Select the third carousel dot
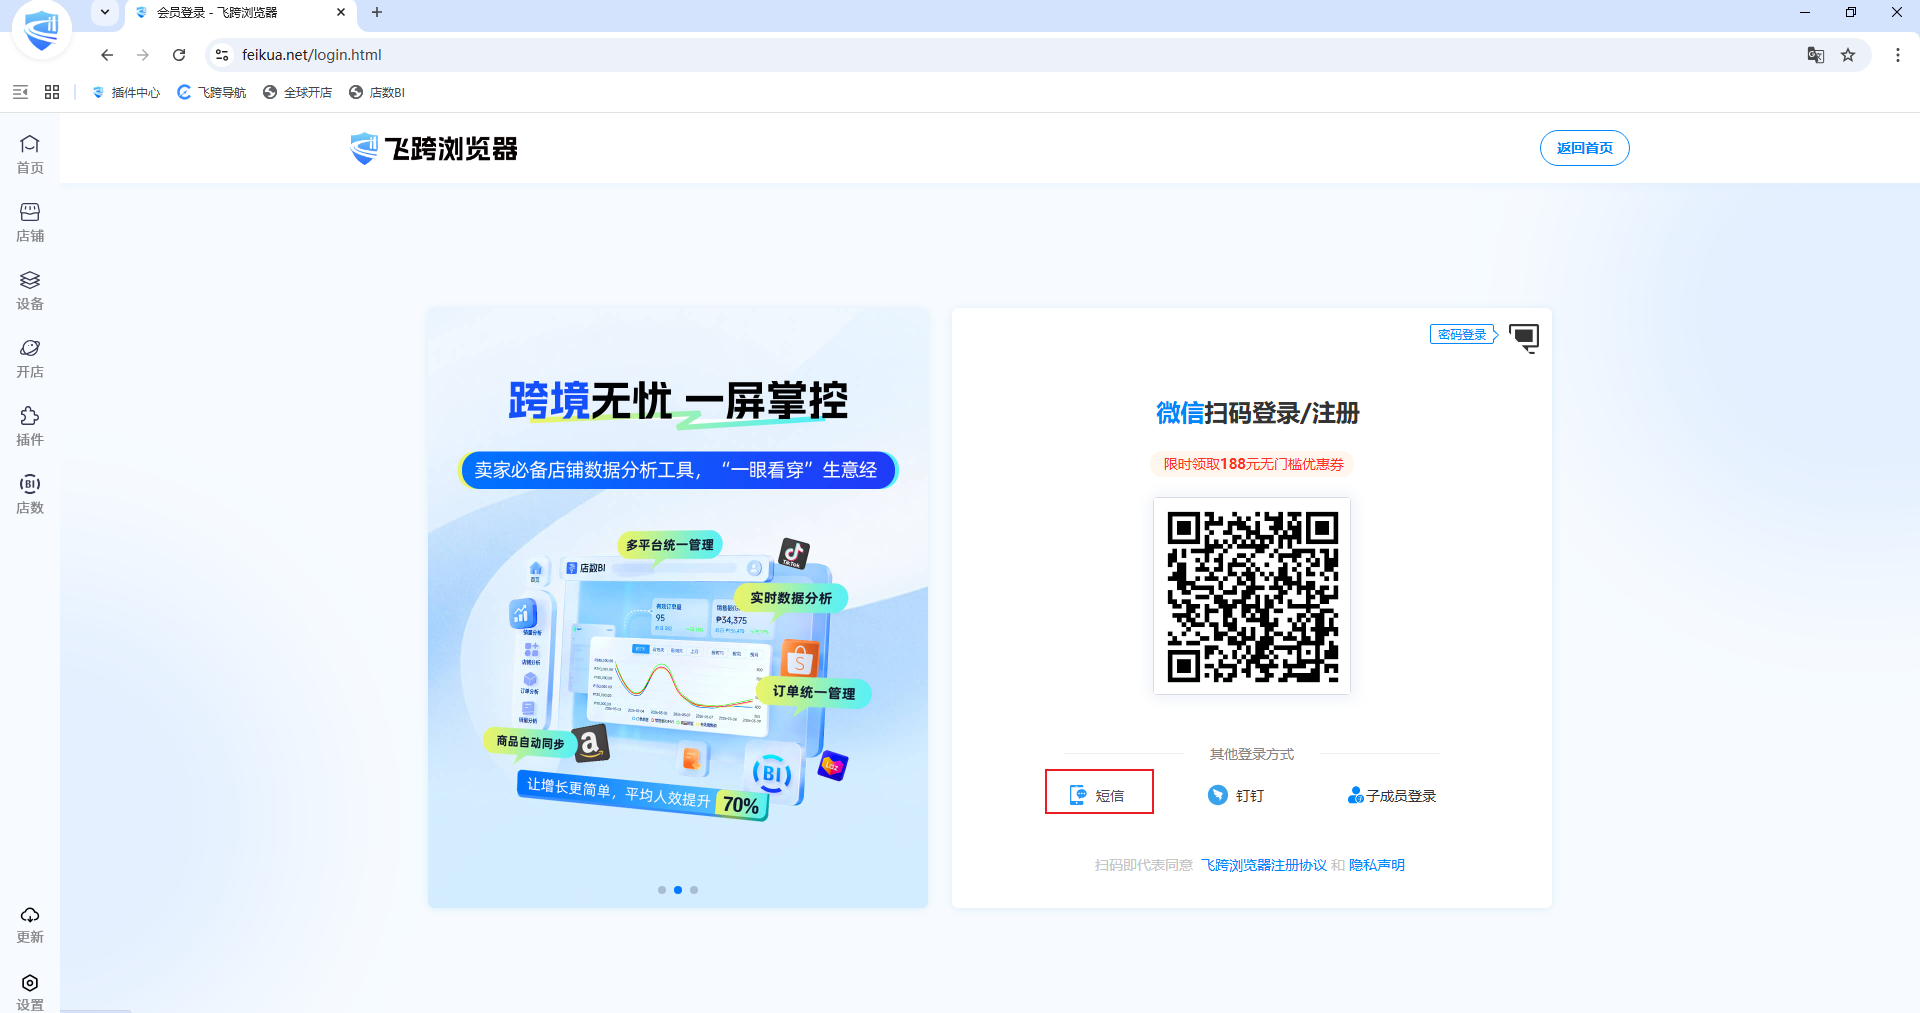Screen dimensions: 1920x1013 pyautogui.click(x=694, y=890)
